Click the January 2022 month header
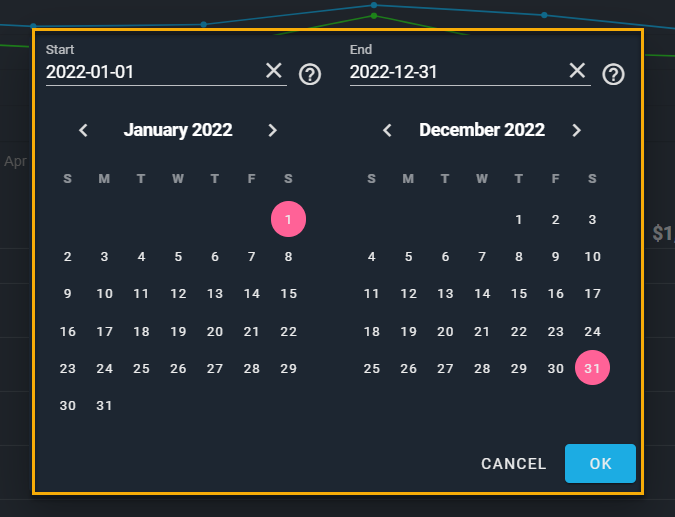The image size is (675, 517). 178,130
